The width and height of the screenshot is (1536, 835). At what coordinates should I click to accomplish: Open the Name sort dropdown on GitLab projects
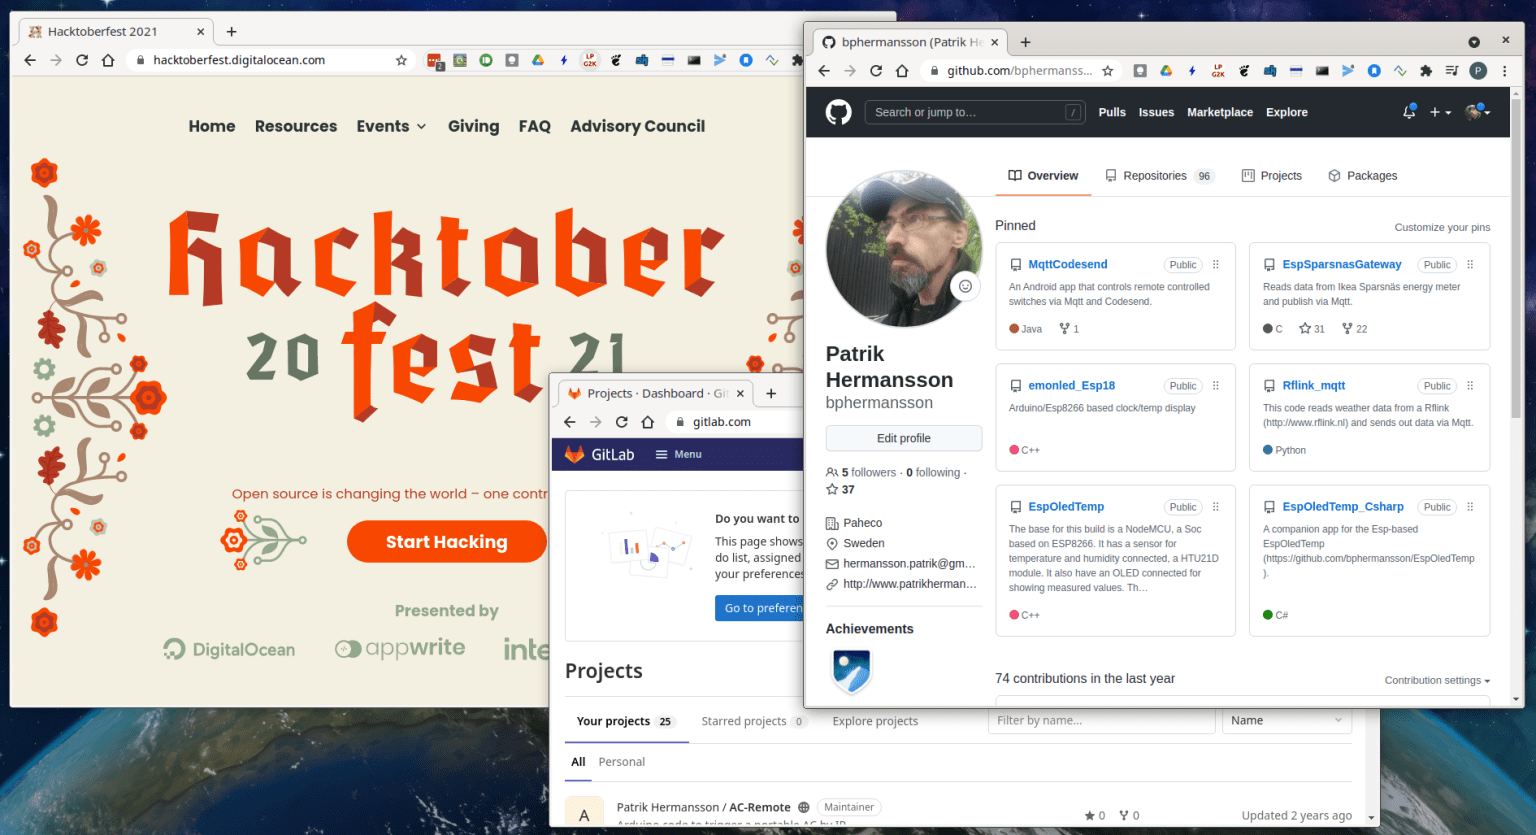tap(1287, 720)
